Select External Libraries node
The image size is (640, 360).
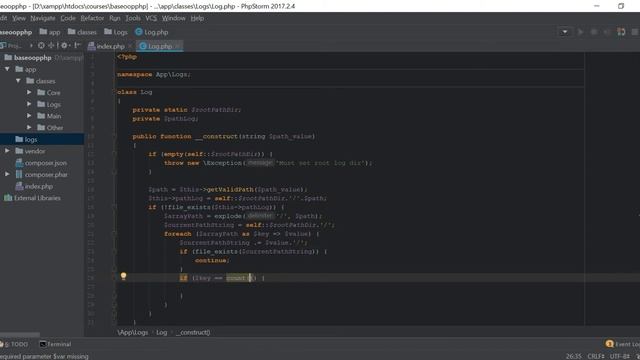(32, 198)
